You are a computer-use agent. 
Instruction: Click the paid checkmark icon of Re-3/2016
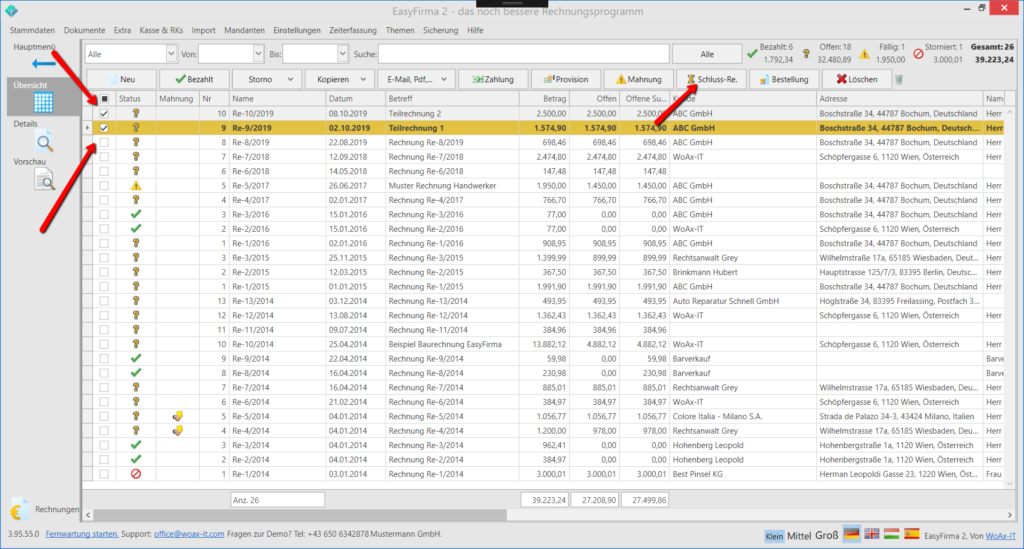pos(136,214)
